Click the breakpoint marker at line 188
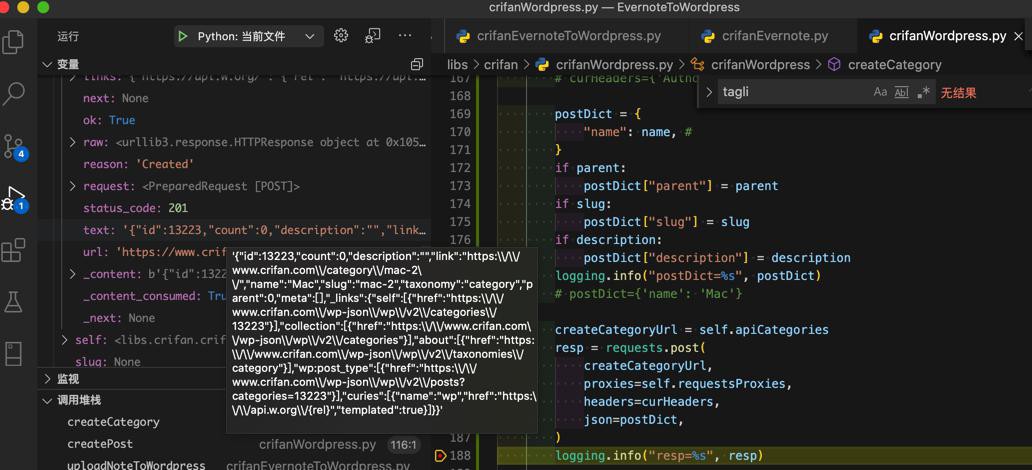 (x=440, y=455)
